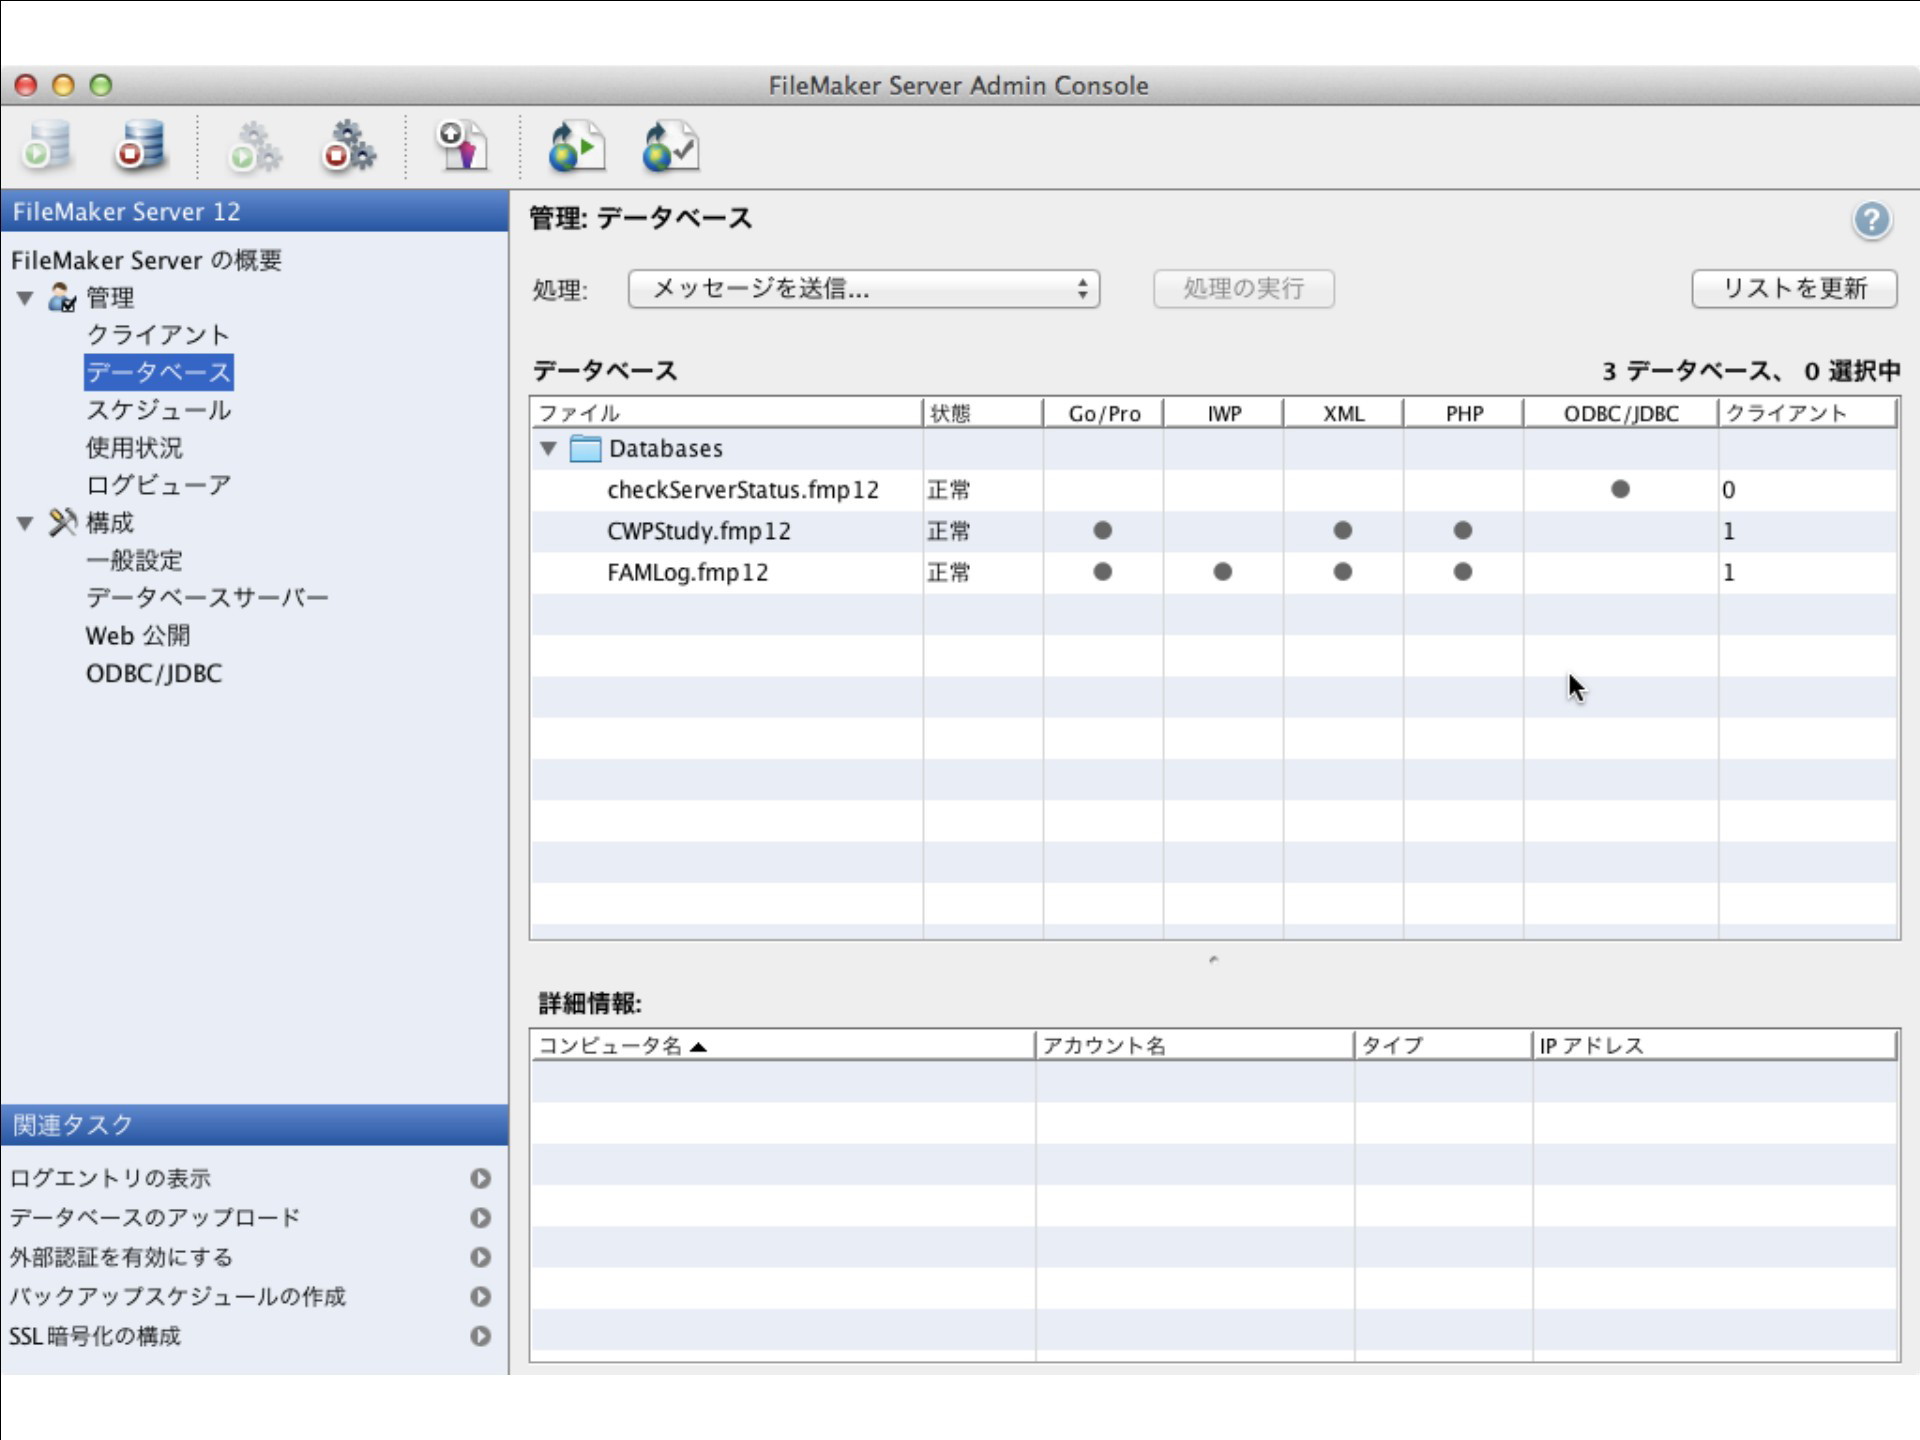Click the Go/Pro dot for CWPStudy.fmp12
Screen dimensions: 1920x1440
1102,530
